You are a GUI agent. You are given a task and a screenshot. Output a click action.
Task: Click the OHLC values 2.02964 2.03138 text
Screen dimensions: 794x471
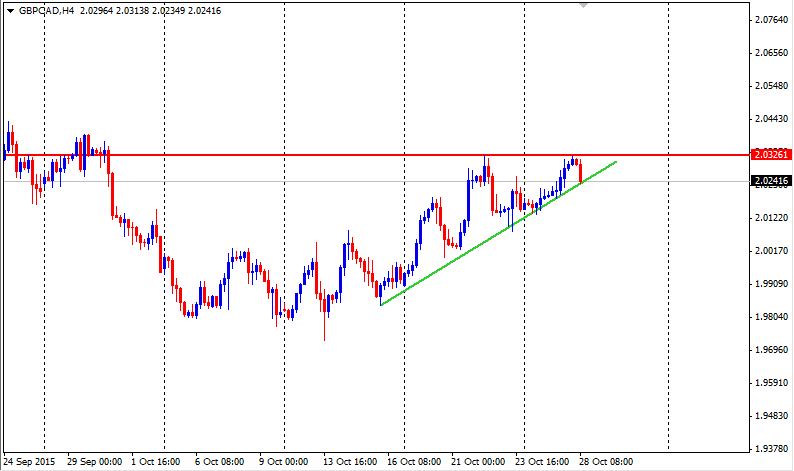(x=114, y=11)
